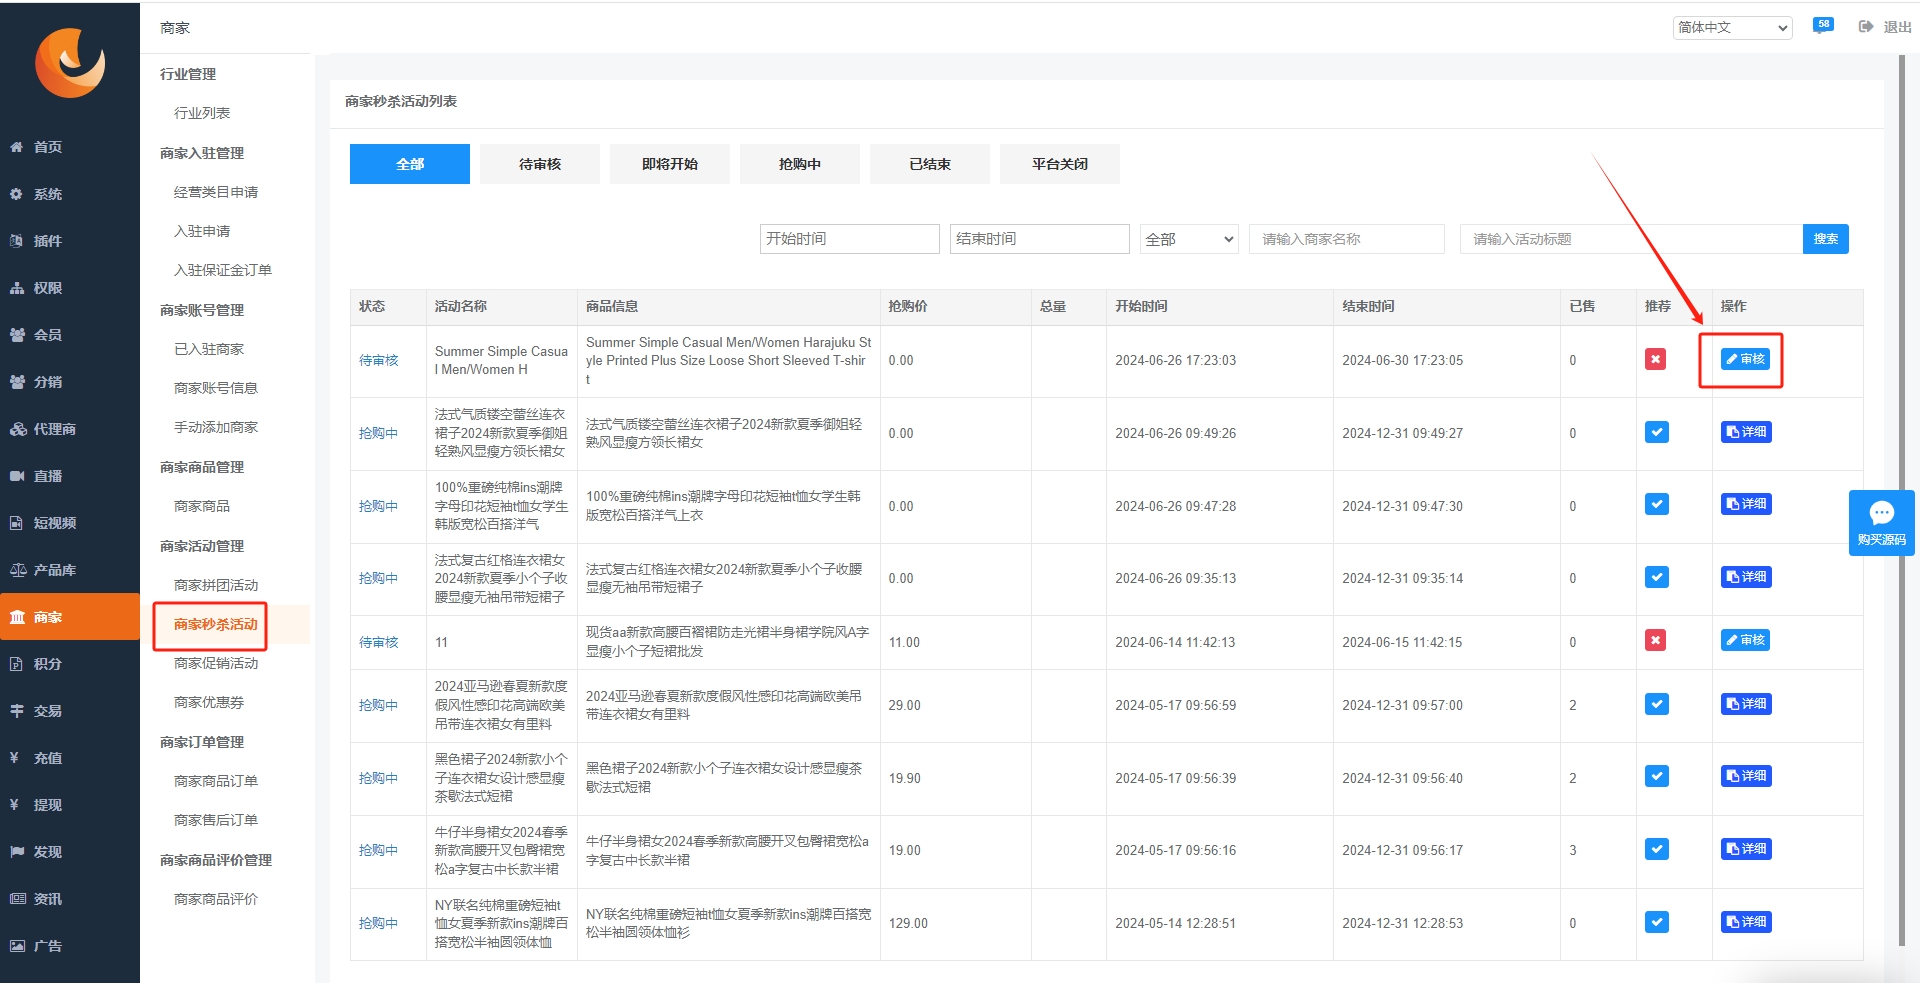Open the 简体中文 language dropdown
The image size is (1920, 983).
[1732, 27]
